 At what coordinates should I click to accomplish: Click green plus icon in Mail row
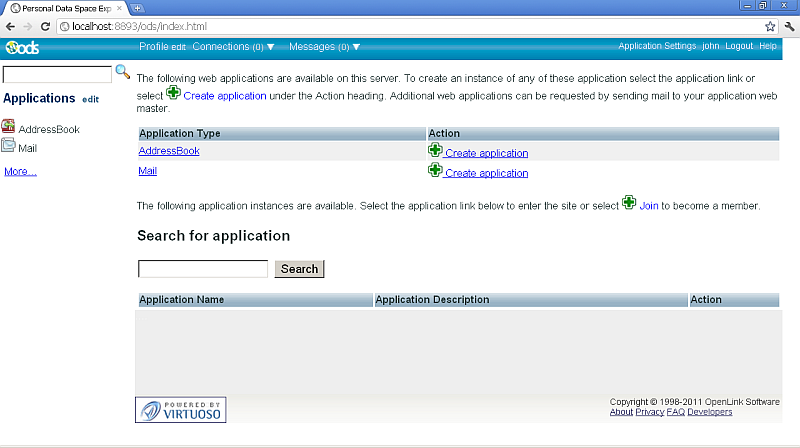tap(435, 171)
